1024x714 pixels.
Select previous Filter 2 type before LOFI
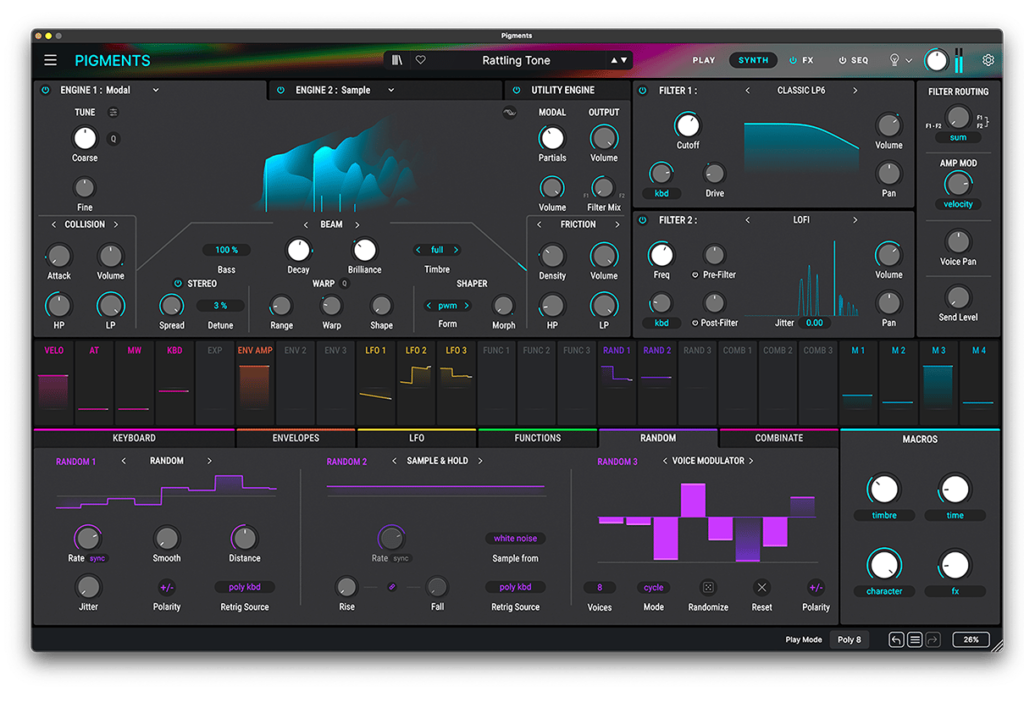tap(748, 220)
